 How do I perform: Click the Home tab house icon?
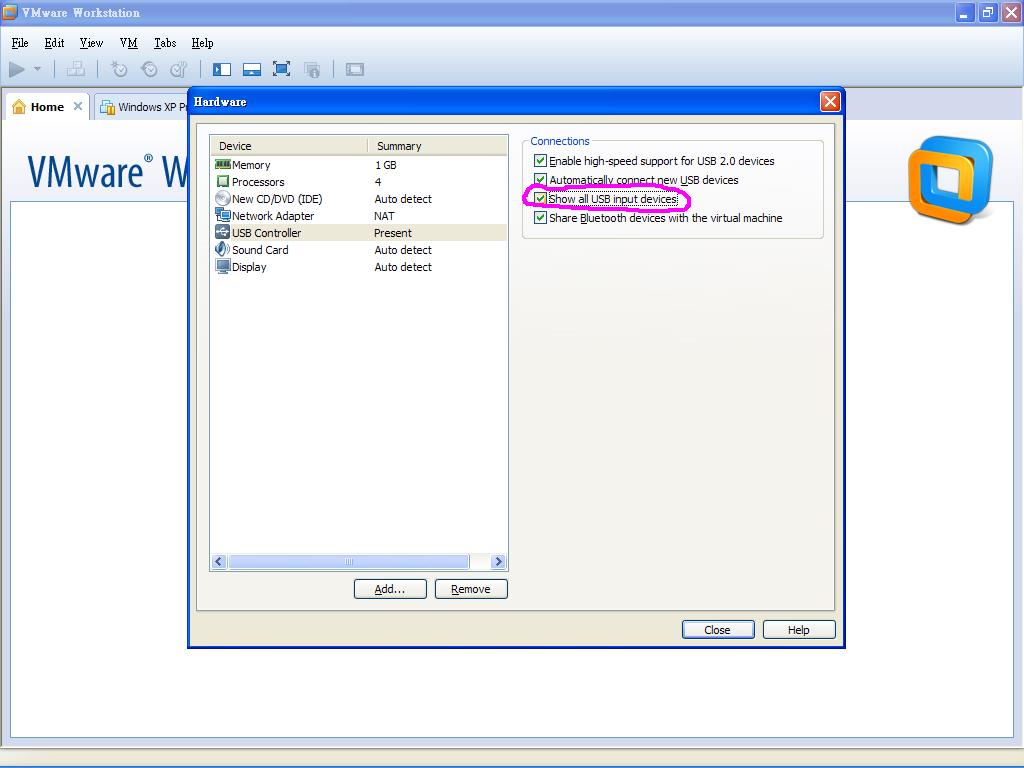coord(19,106)
